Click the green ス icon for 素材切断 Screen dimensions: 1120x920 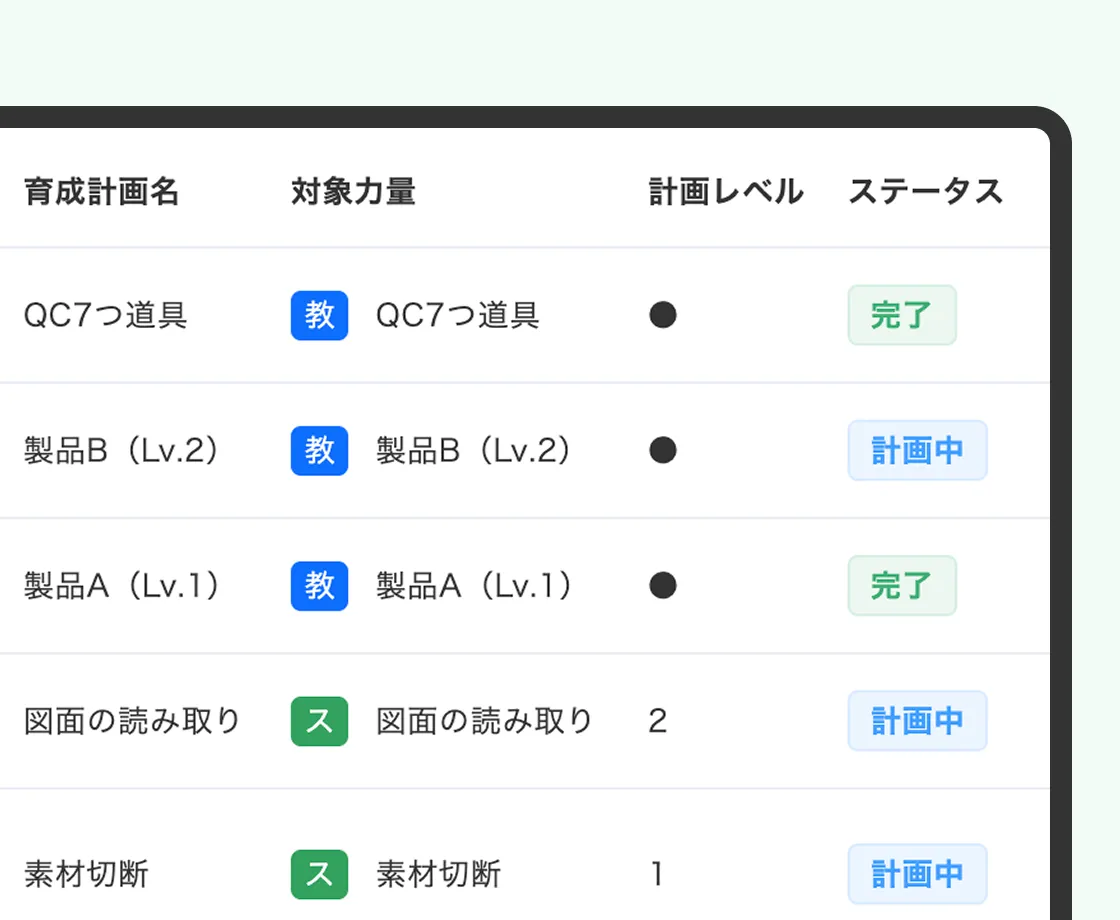click(319, 875)
